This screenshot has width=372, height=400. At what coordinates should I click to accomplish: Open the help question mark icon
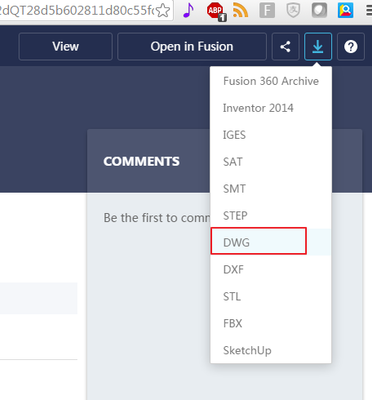tap(351, 47)
